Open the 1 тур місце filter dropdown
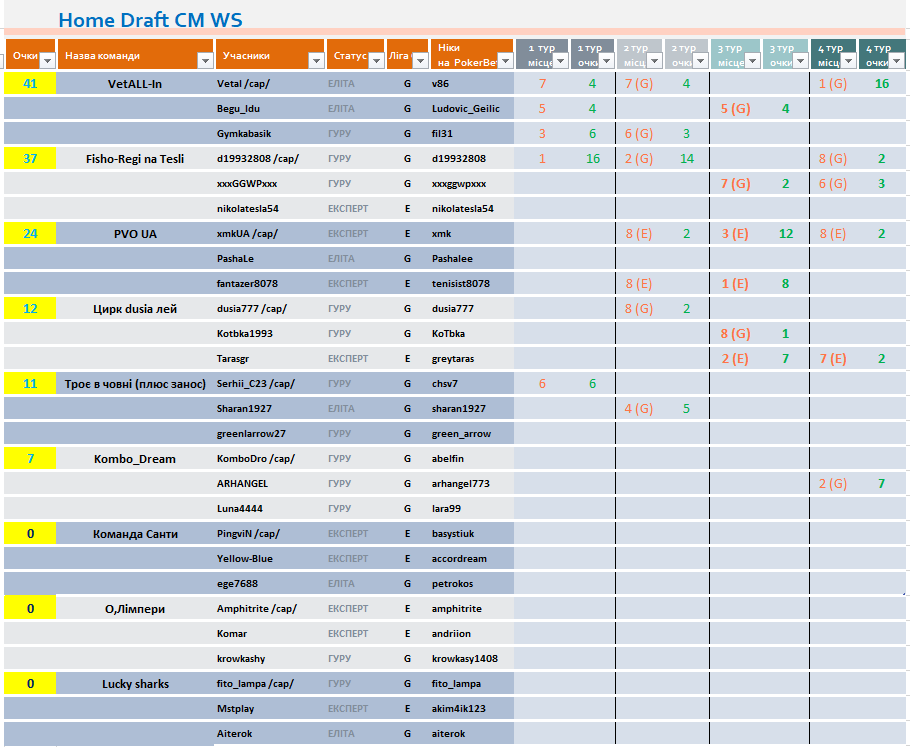Screen dimensions: 910x747 [560, 60]
